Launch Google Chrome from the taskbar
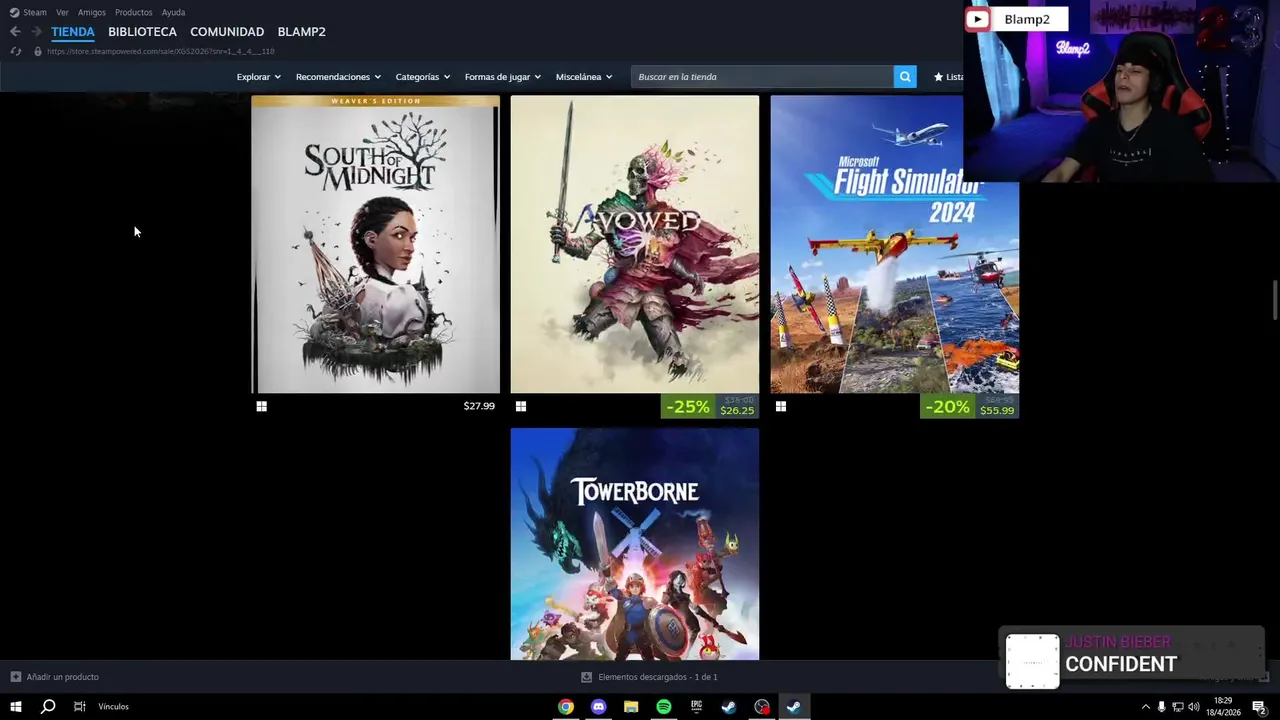The height and width of the screenshot is (720, 1280). click(566, 707)
